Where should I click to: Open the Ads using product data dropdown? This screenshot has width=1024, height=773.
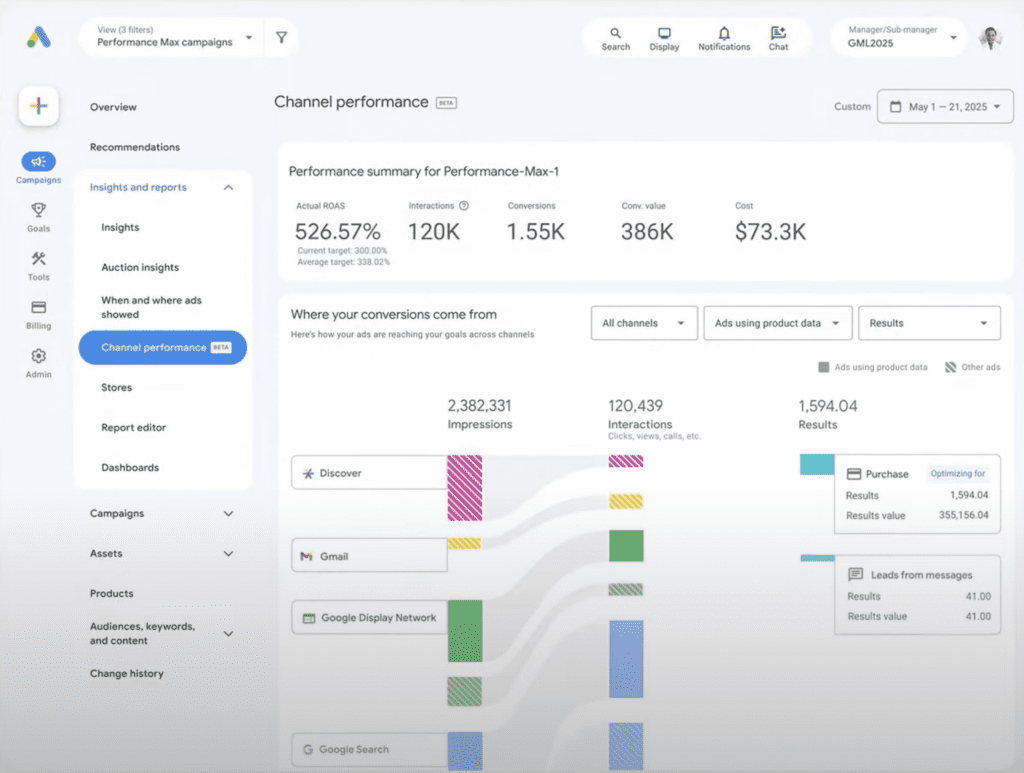778,323
